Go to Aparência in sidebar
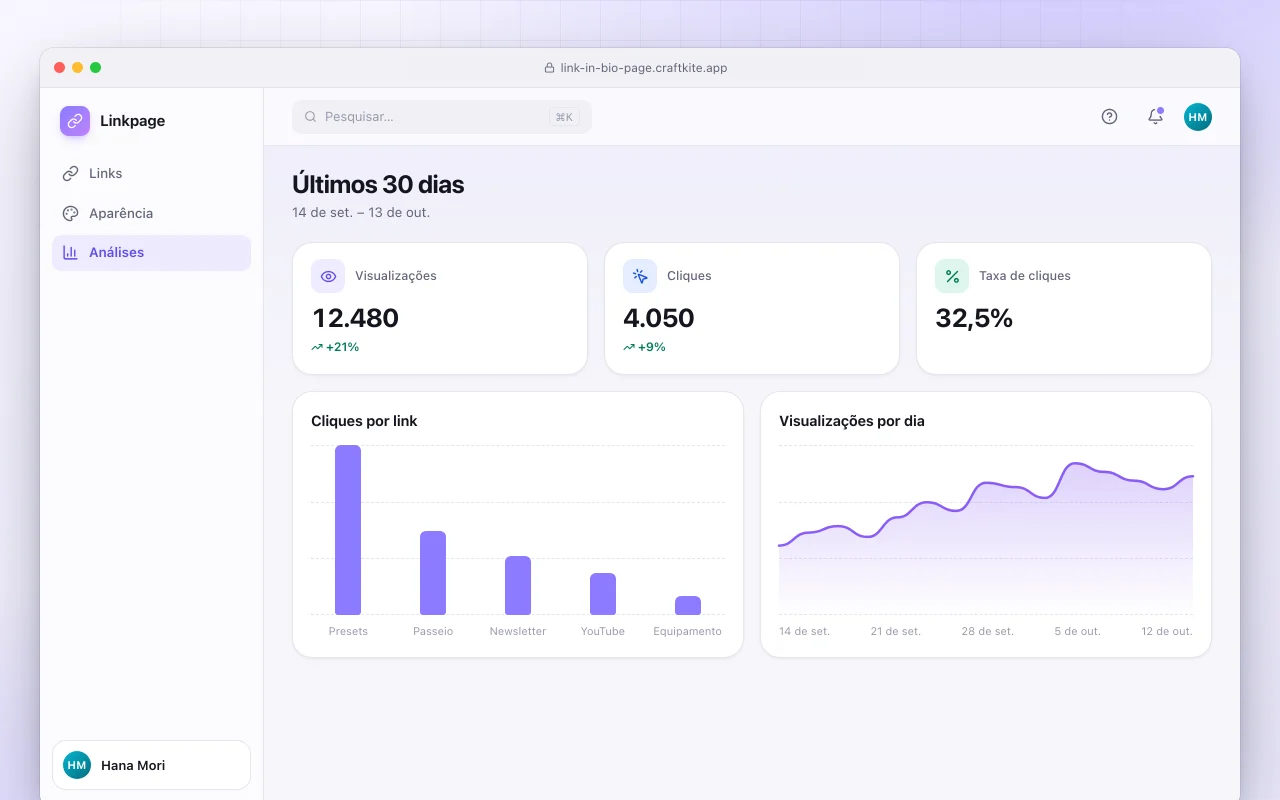Screen dimensions: 1280x800 click(x=151, y=213)
